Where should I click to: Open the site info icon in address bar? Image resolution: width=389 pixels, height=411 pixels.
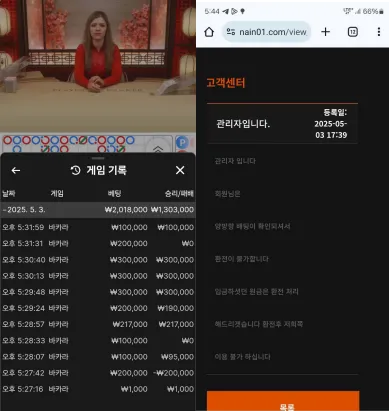[231, 32]
